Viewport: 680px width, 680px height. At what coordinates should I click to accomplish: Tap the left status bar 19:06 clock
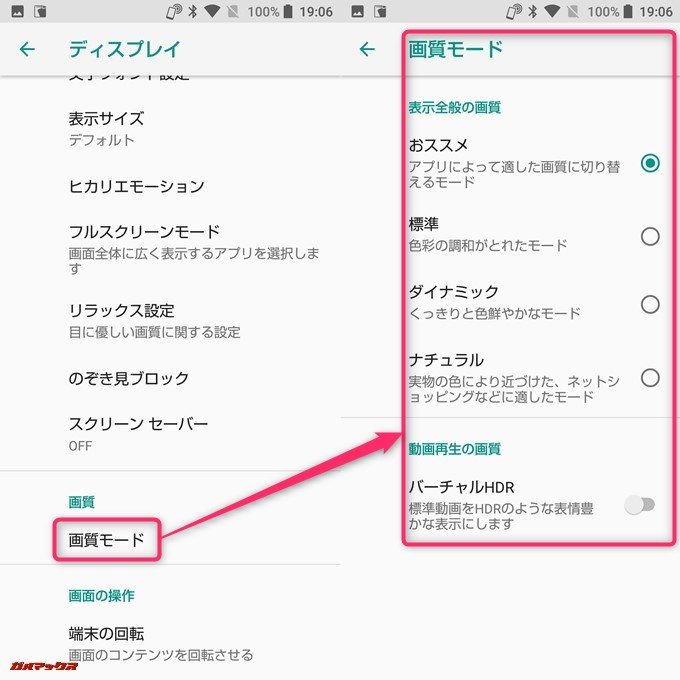coord(316,12)
